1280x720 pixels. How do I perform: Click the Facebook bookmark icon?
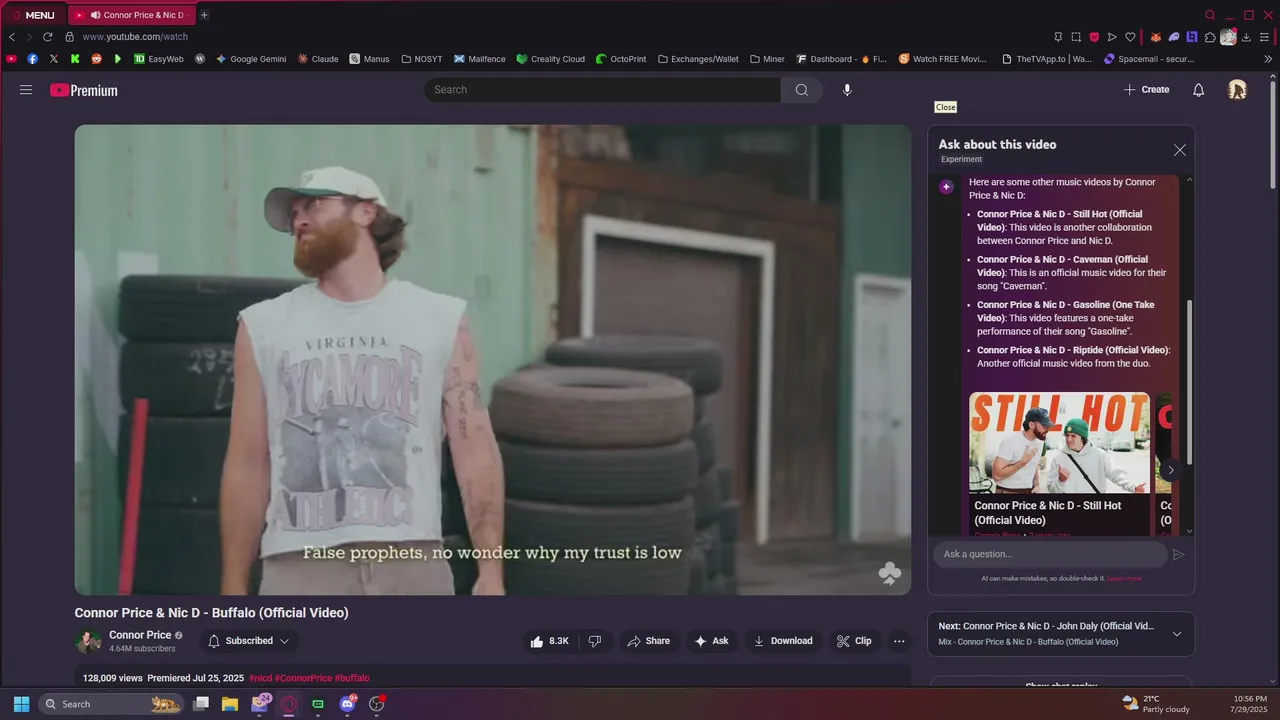click(x=33, y=59)
